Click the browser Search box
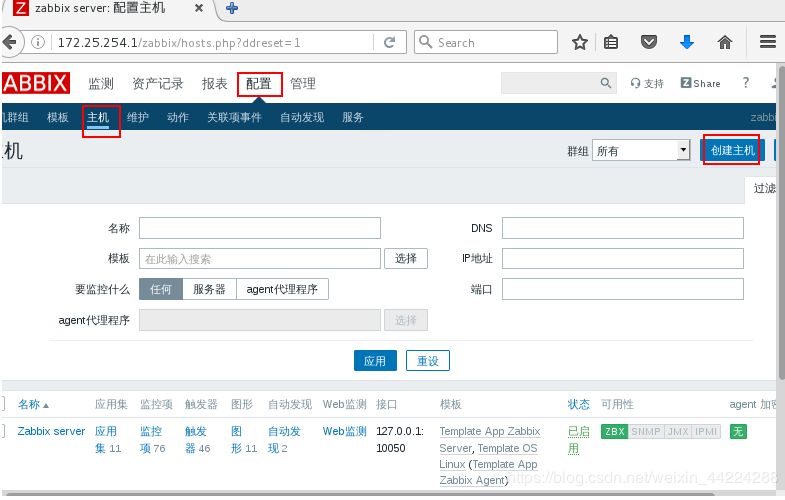This screenshot has height=500, width=785. pyautogui.click(x=486, y=43)
